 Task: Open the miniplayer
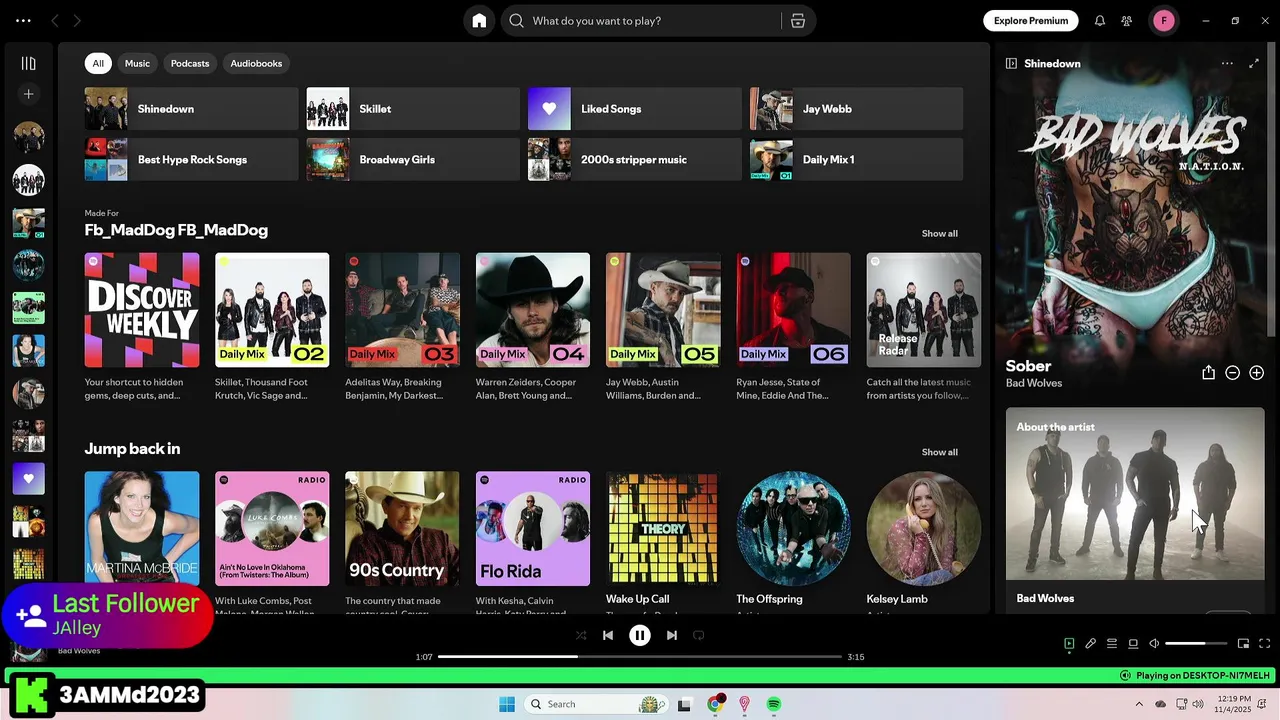(1243, 644)
